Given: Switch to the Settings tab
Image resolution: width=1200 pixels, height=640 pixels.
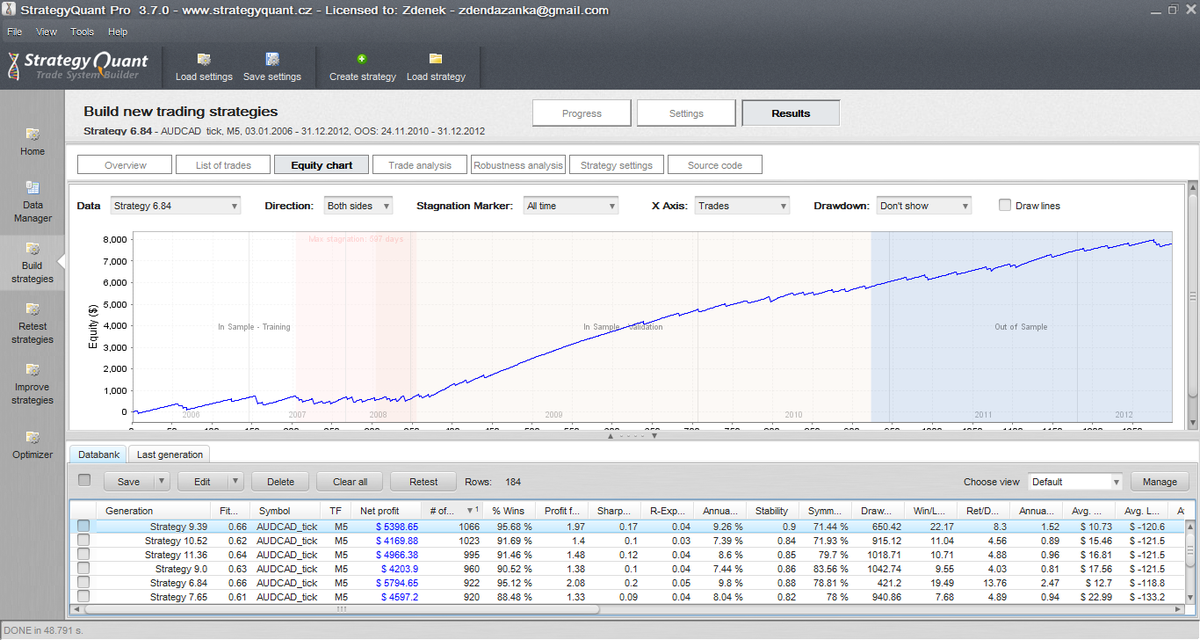Looking at the screenshot, I should coord(686,113).
